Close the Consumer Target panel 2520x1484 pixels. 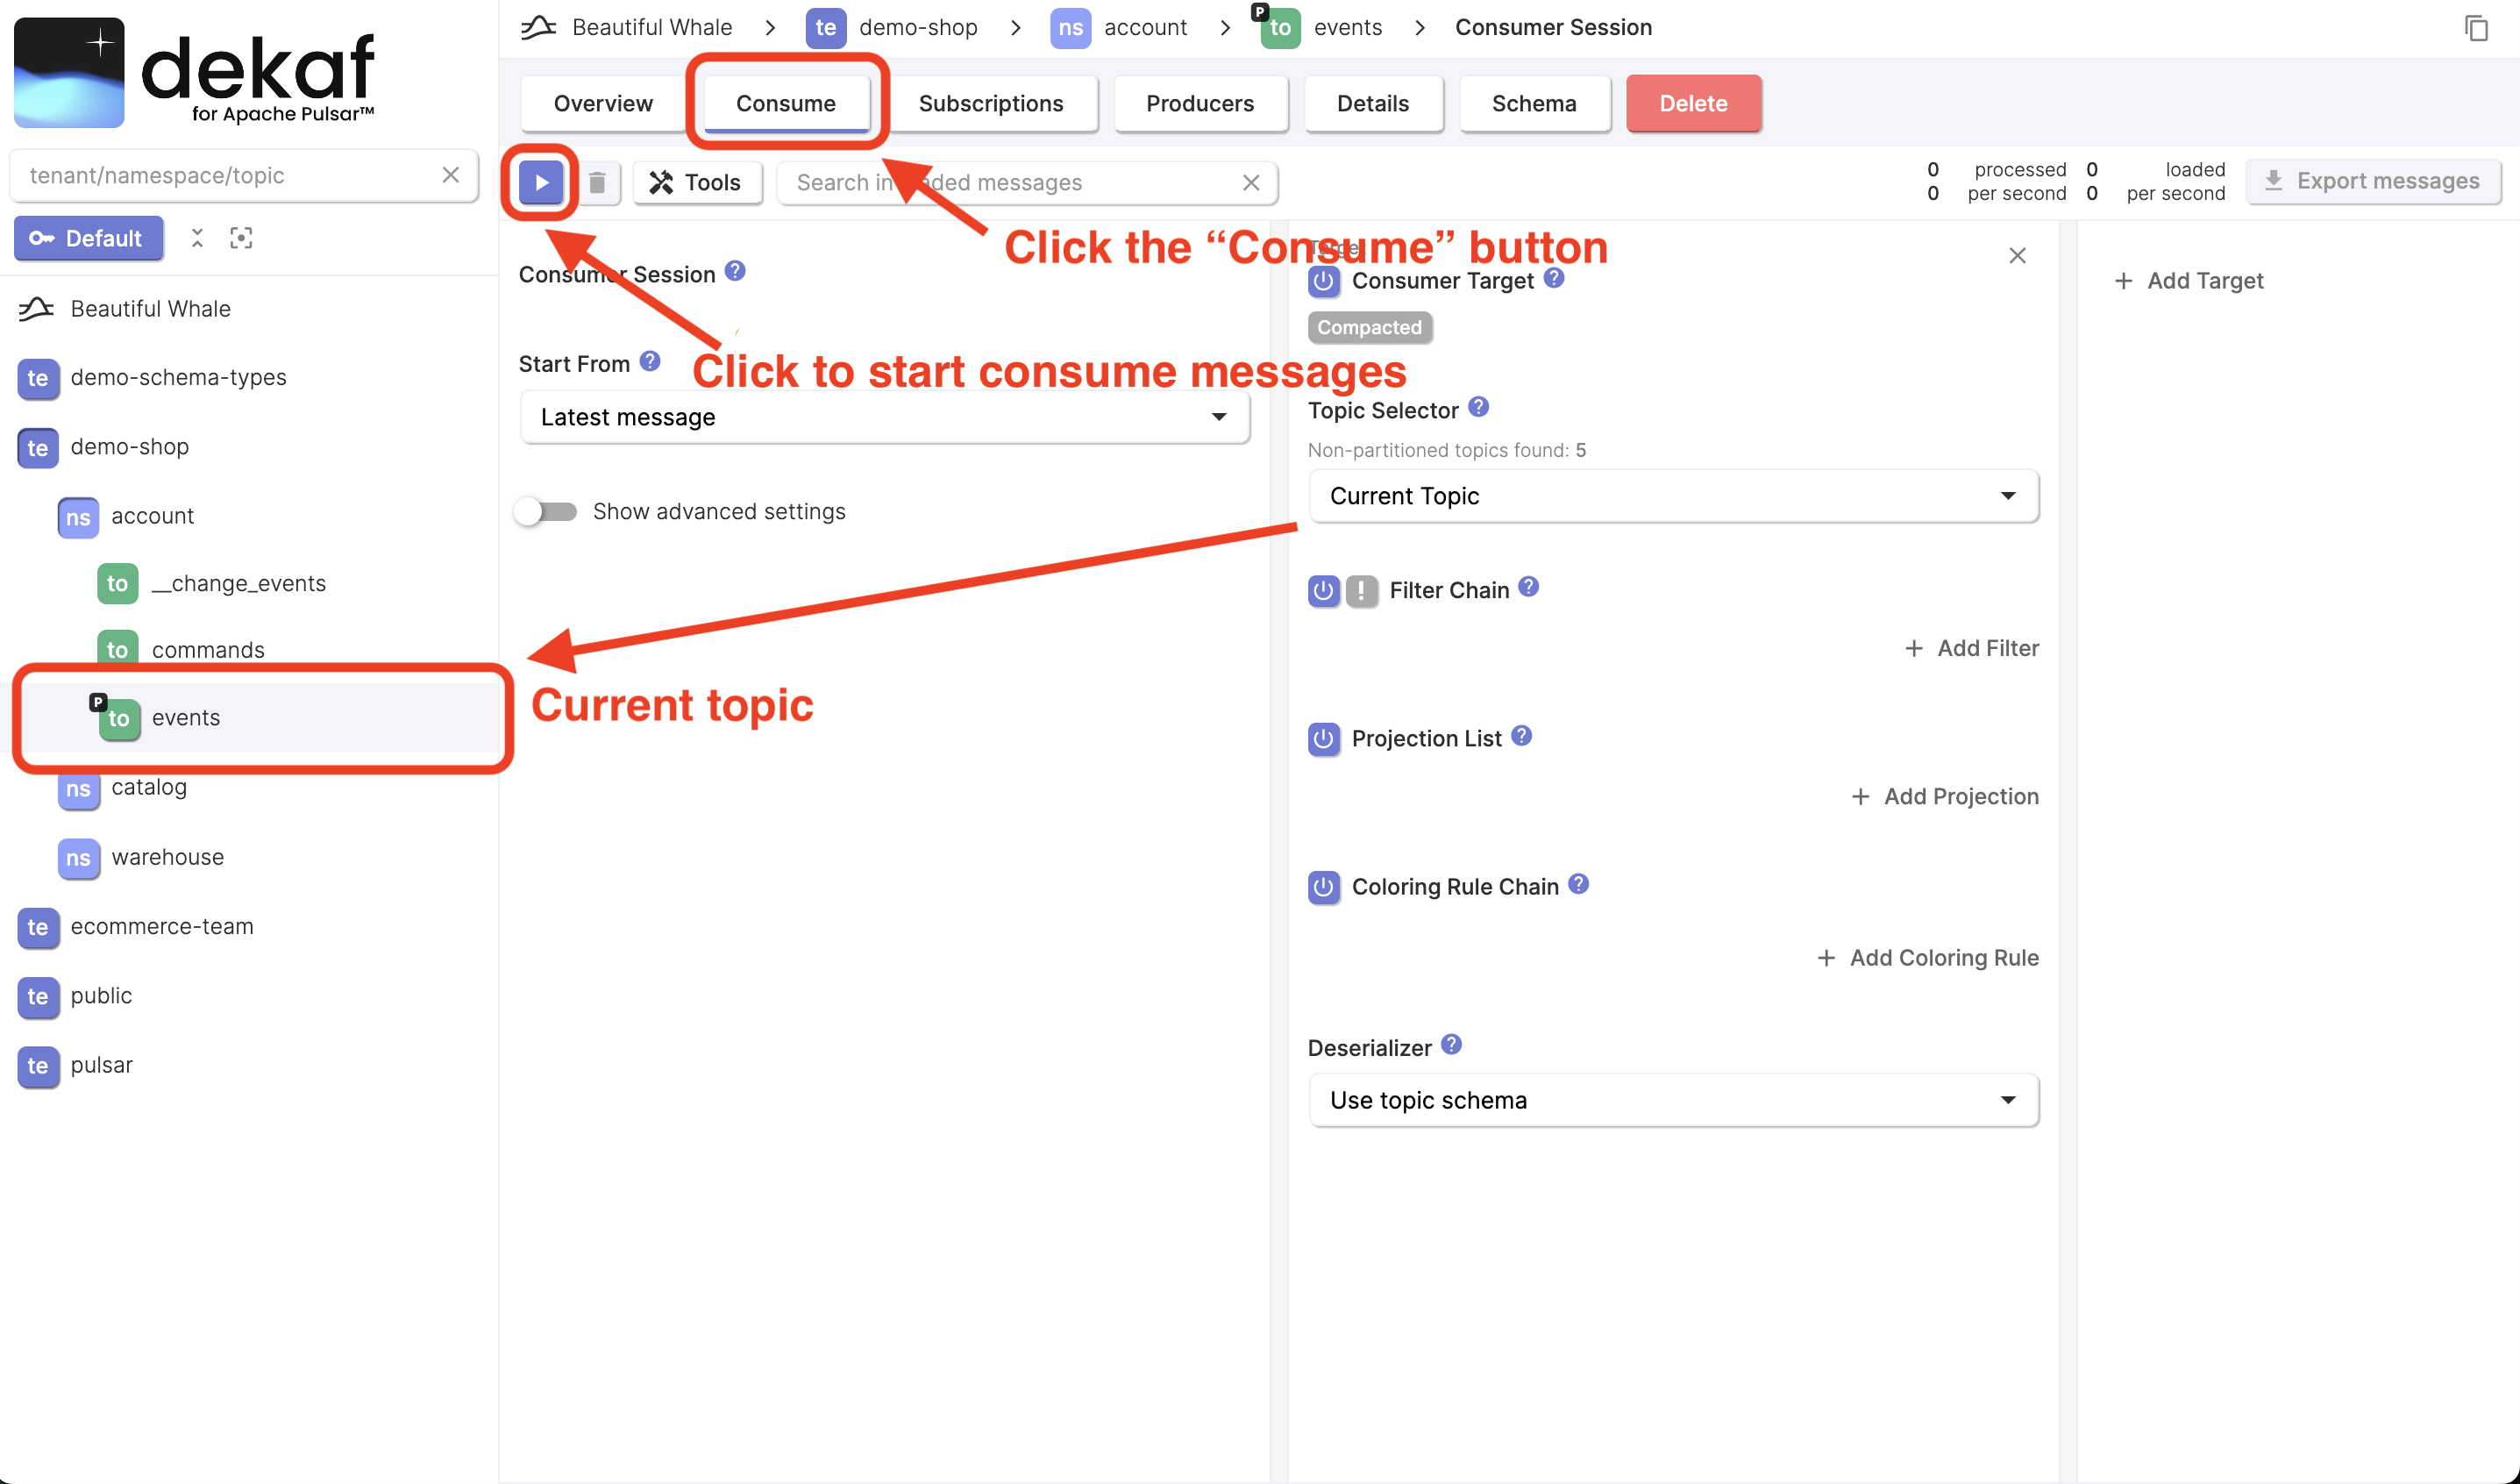2017,256
